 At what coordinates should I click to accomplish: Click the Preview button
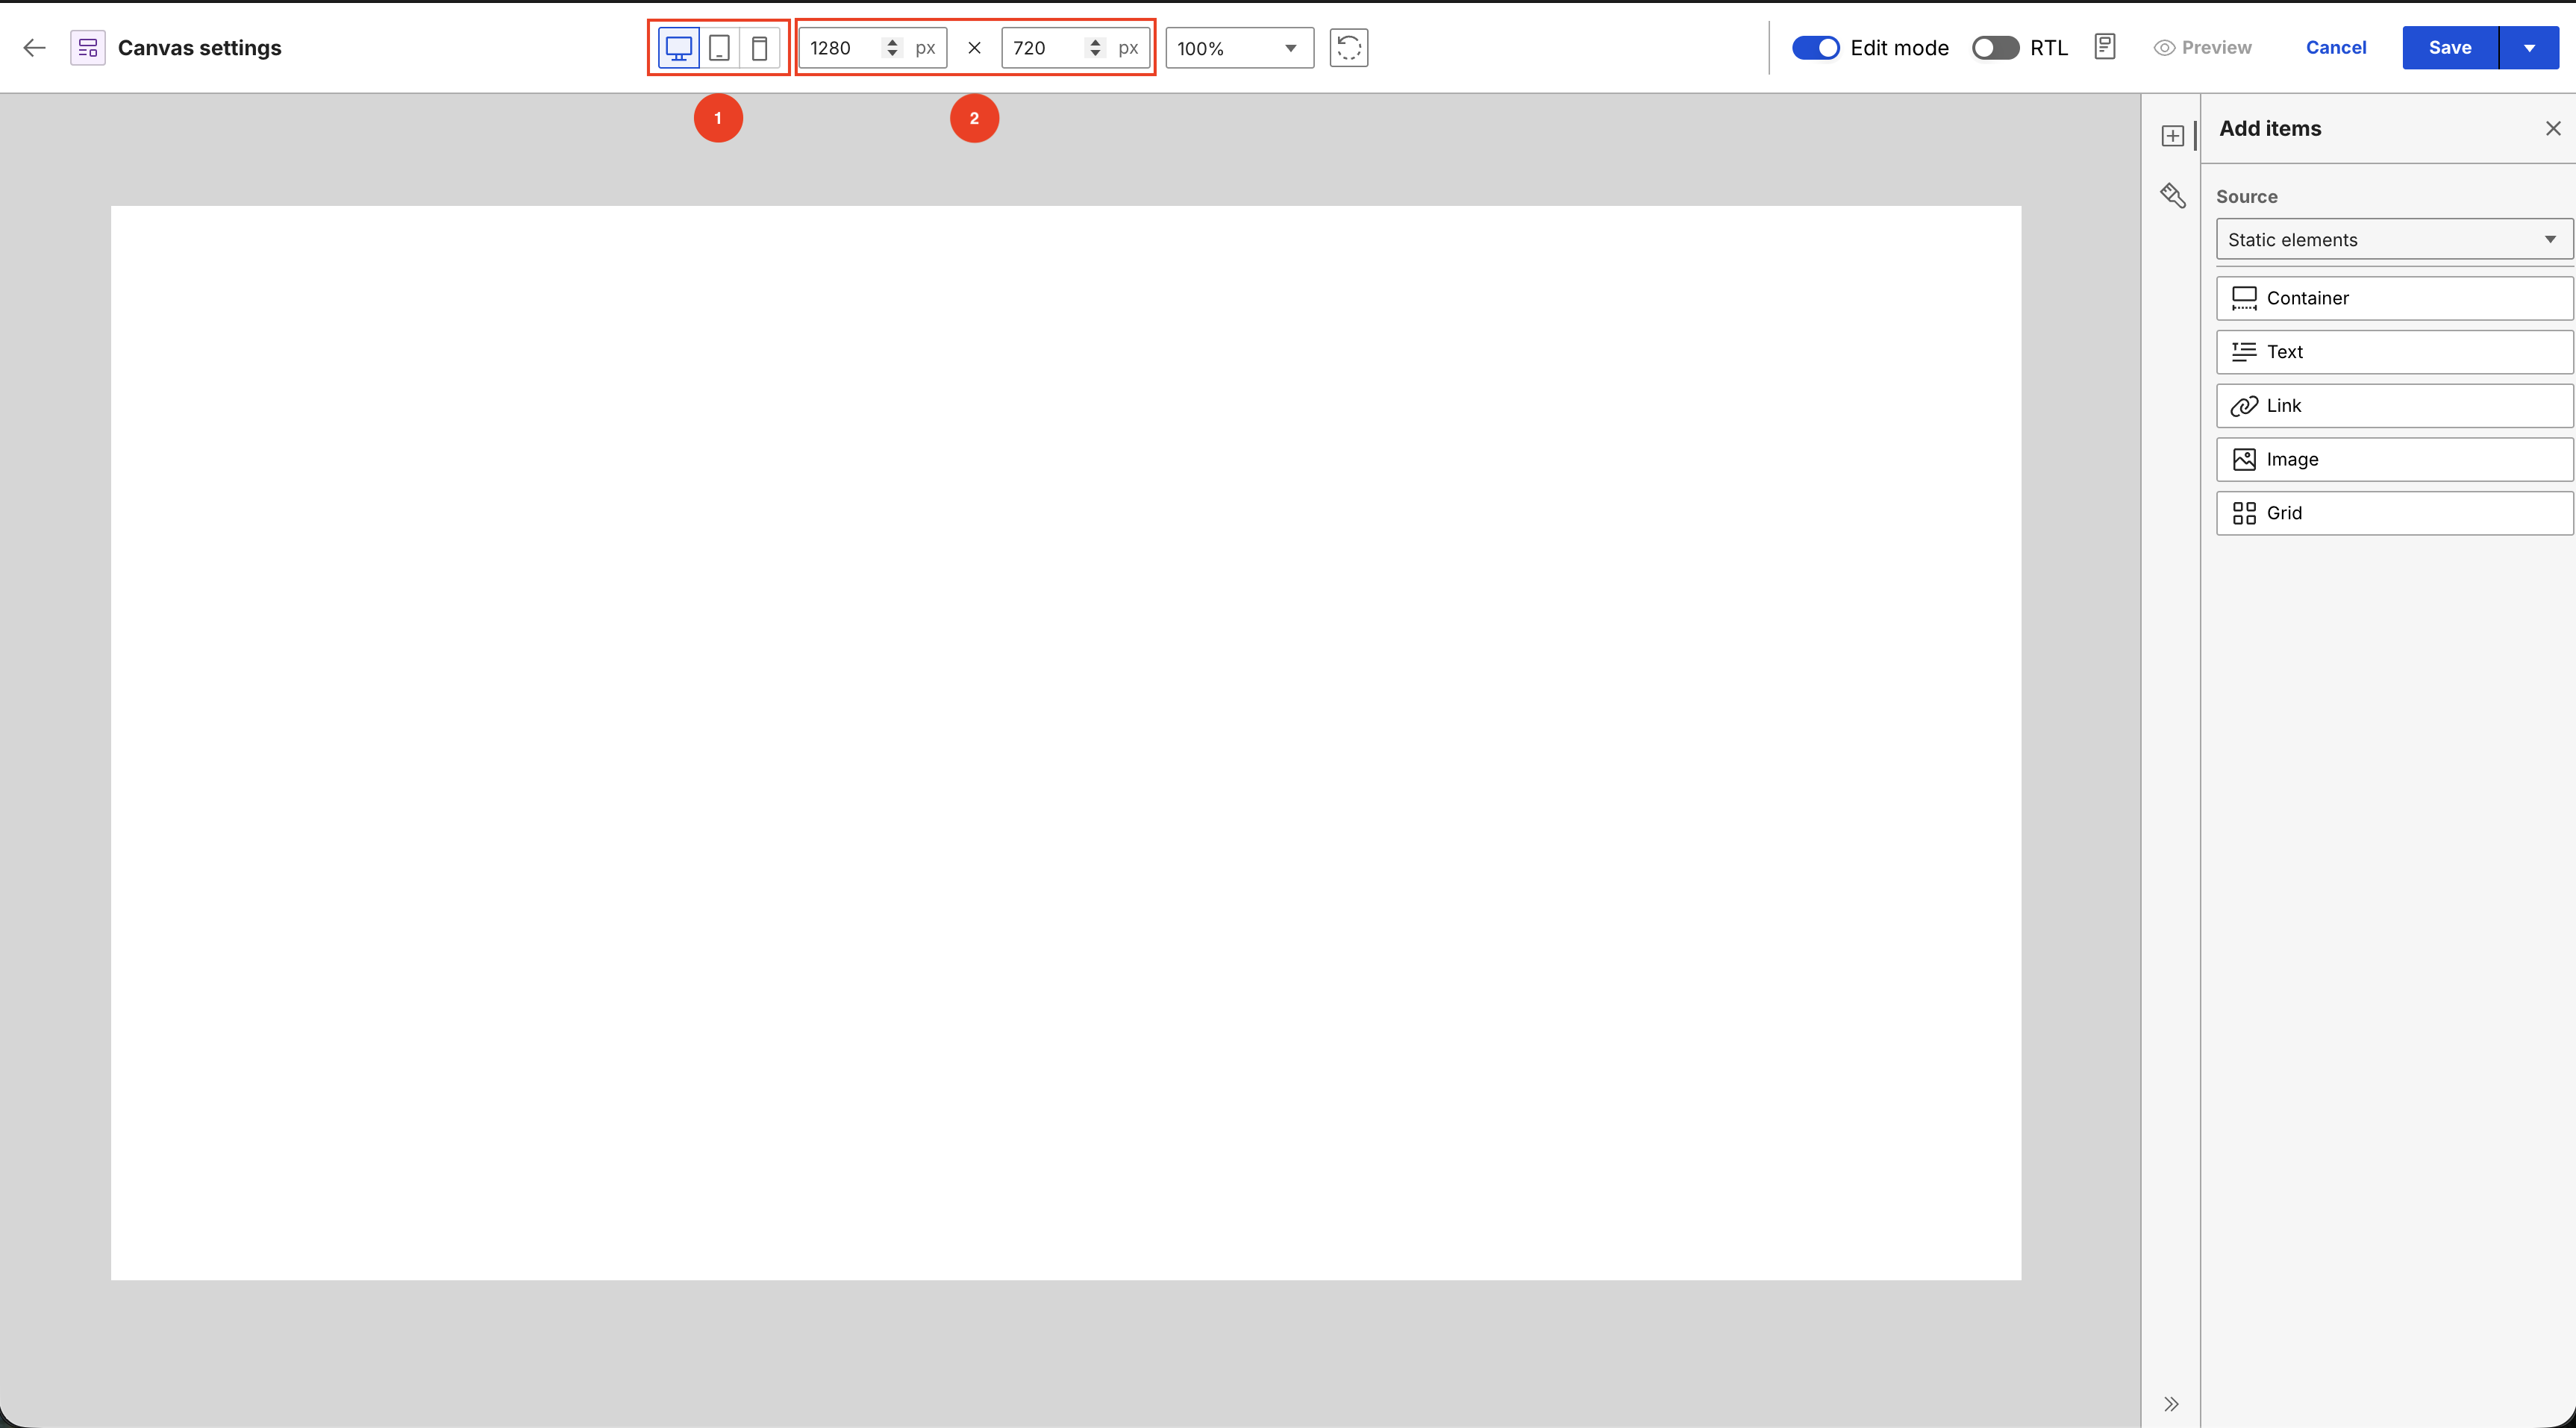(x=2203, y=47)
